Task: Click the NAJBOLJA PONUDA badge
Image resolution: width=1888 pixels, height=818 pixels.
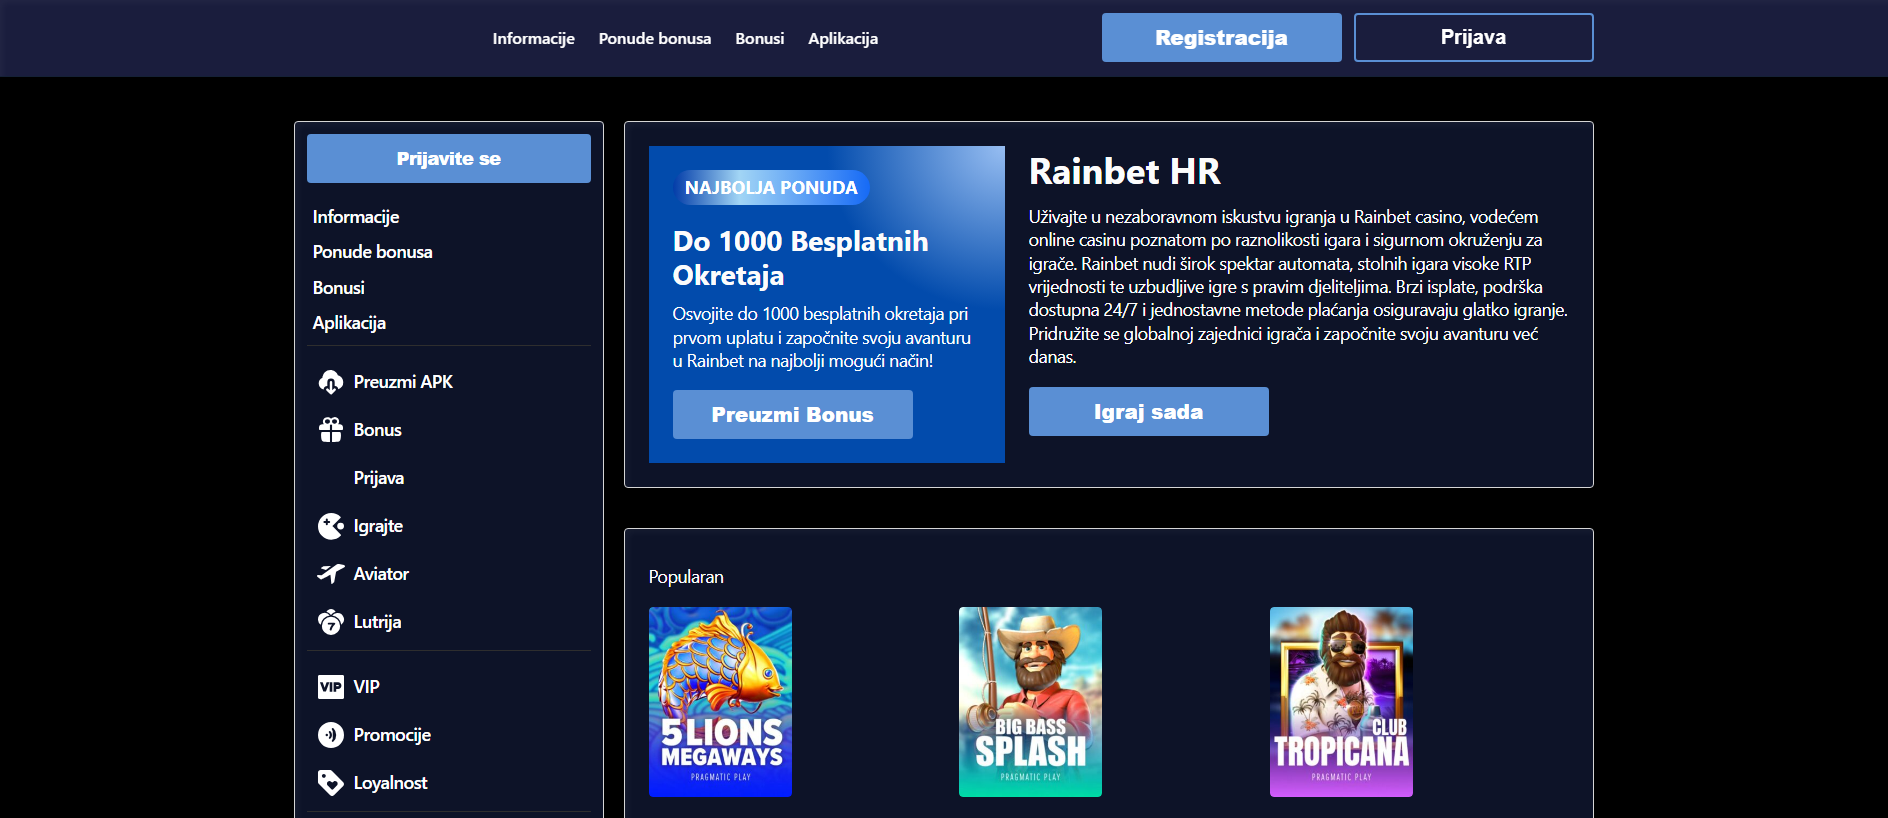Action: tap(771, 188)
